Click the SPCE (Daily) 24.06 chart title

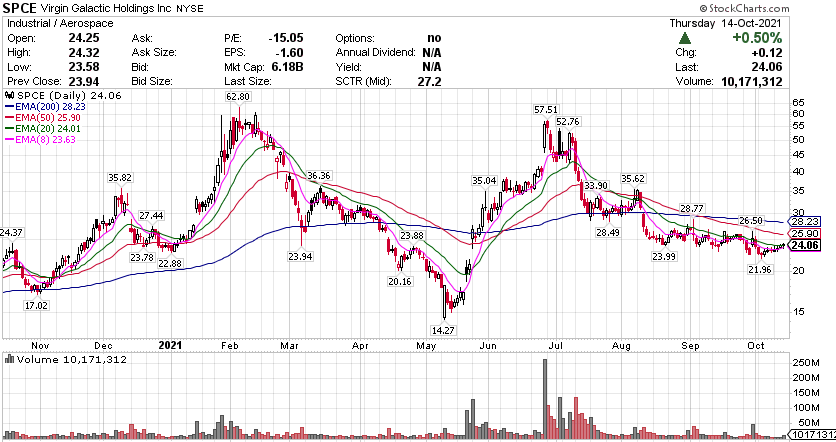point(69,95)
